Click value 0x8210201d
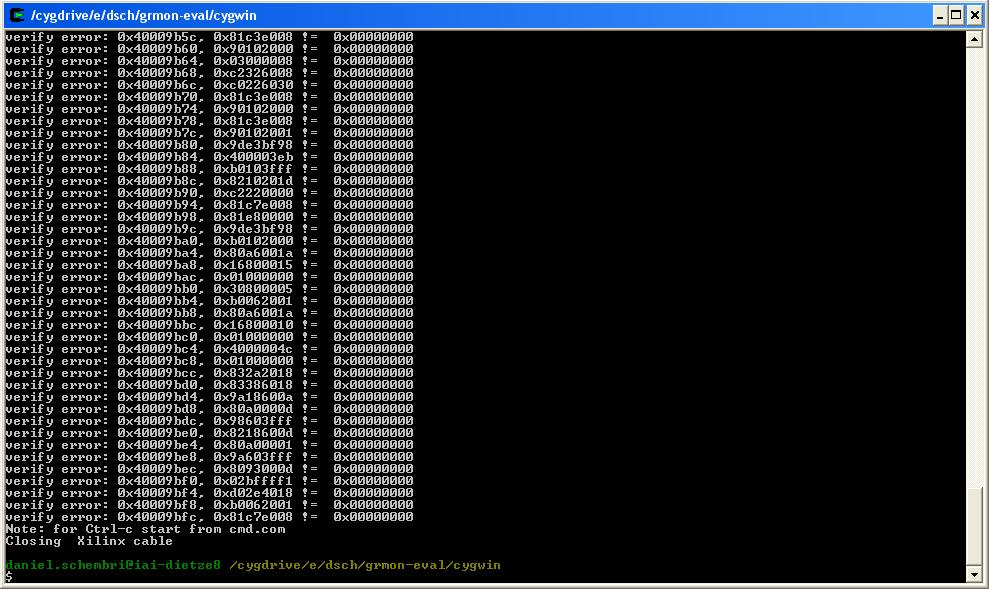 tap(254, 181)
